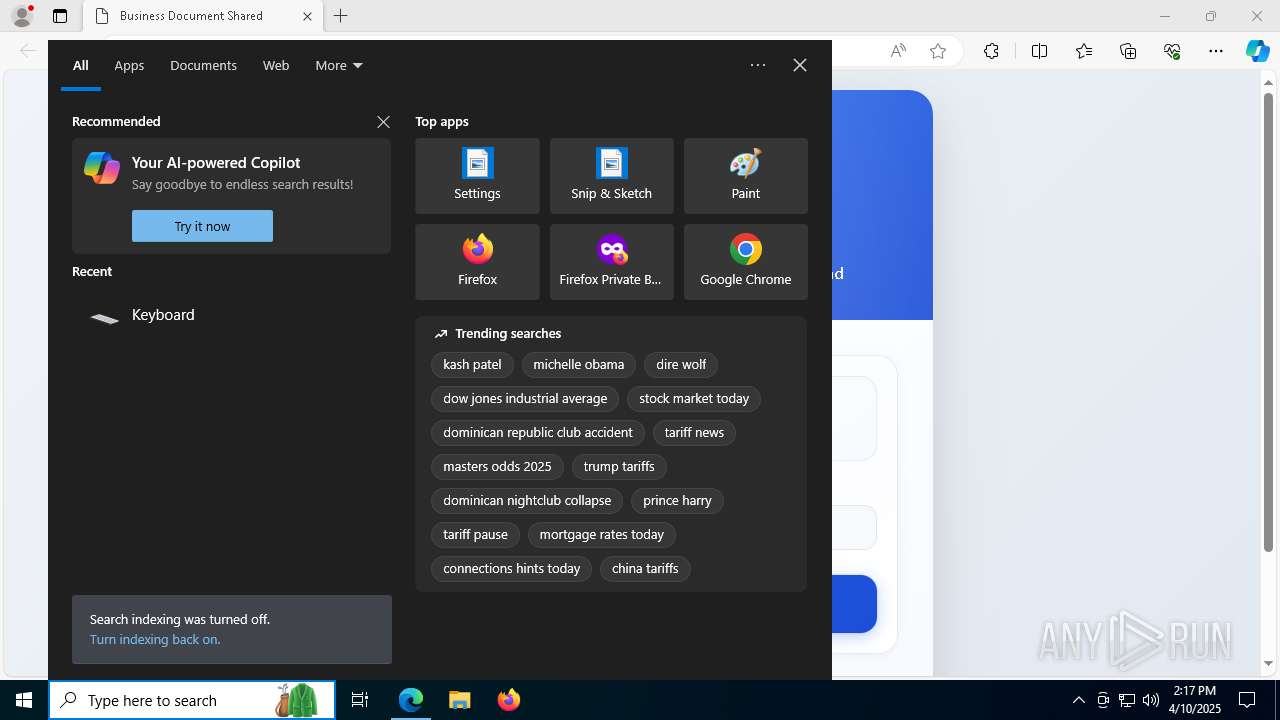Open Edge Settings and more menu
The height and width of the screenshot is (720, 1280).
(1216, 51)
